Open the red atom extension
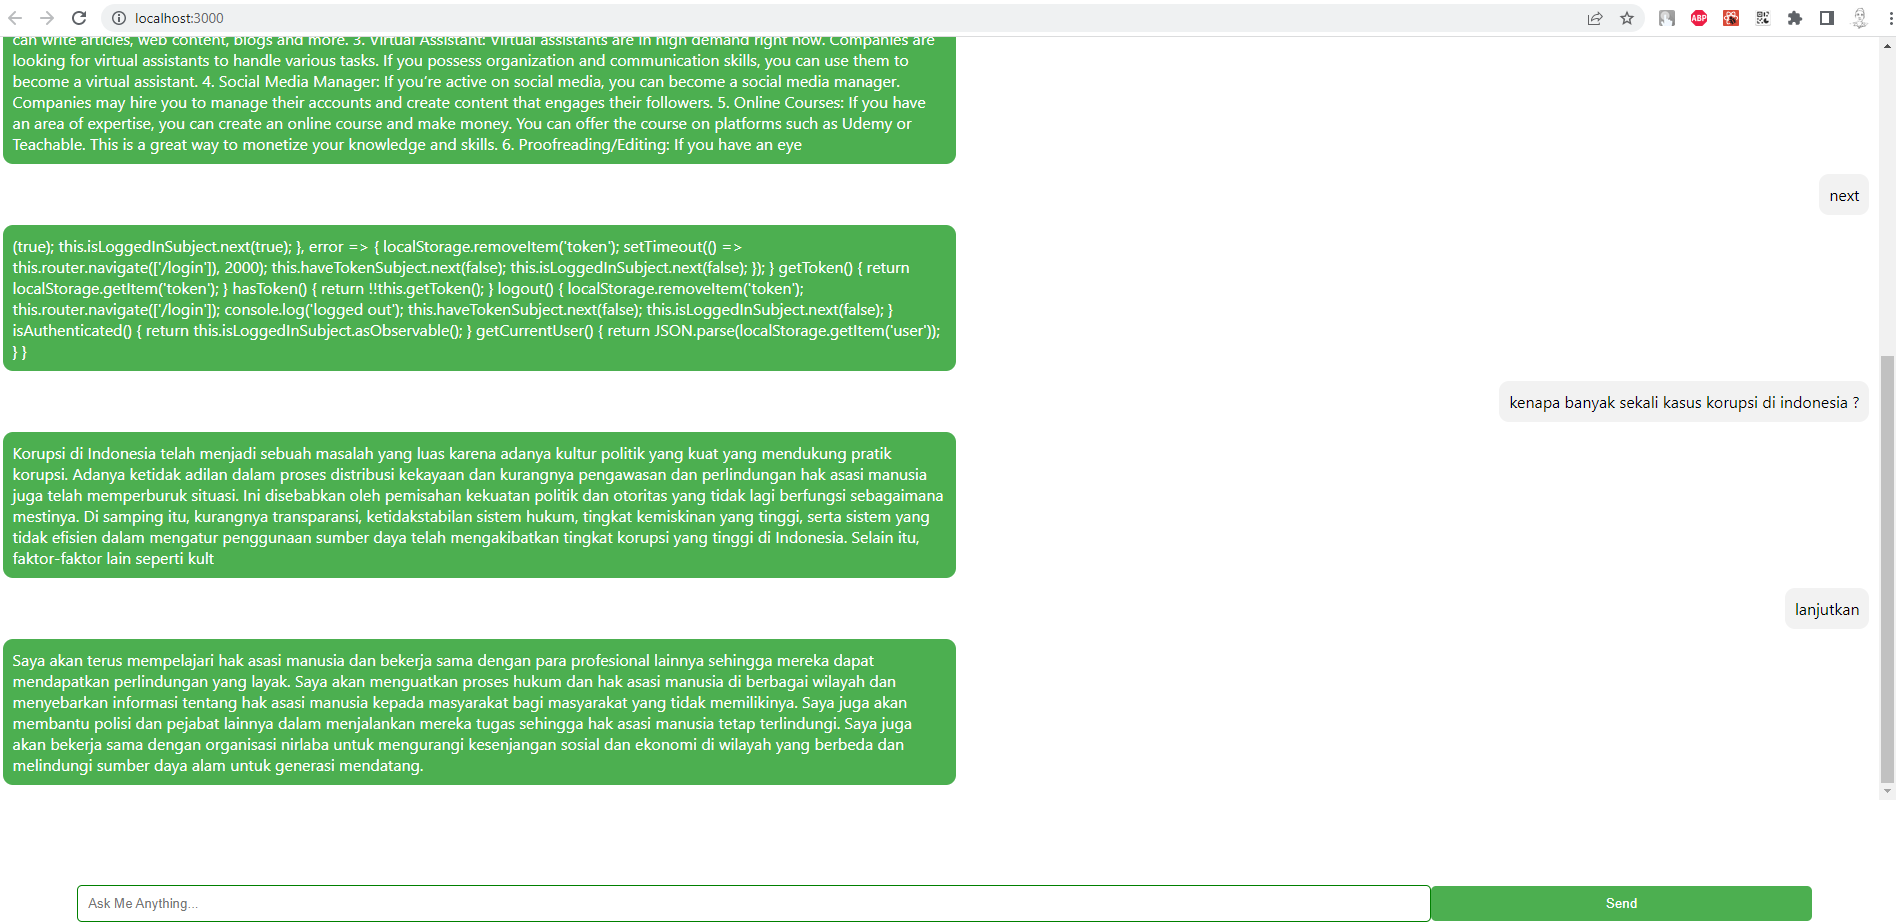 [1731, 18]
